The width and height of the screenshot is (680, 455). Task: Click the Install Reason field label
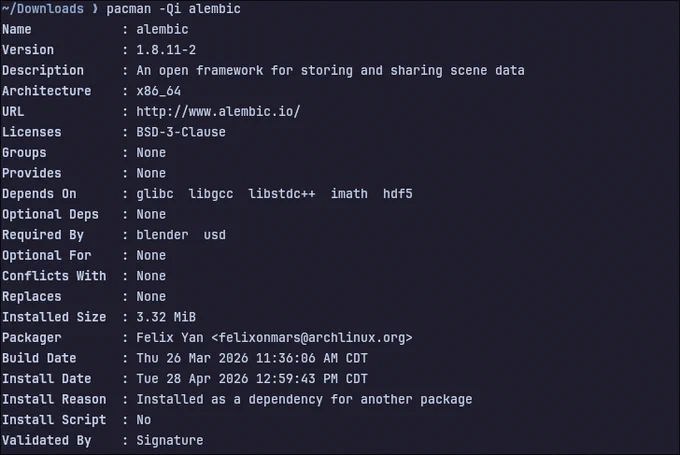point(54,399)
